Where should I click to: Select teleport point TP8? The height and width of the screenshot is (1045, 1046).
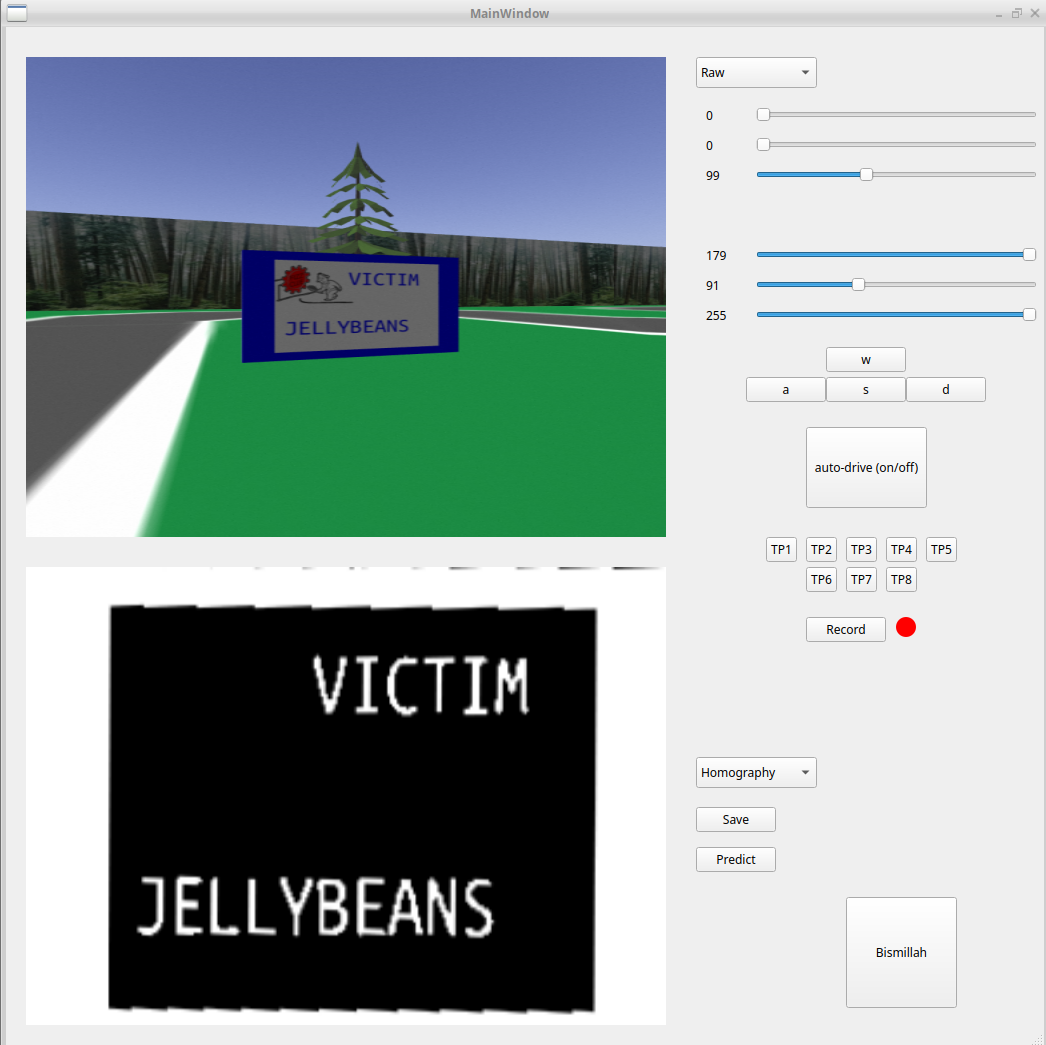click(x=901, y=579)
